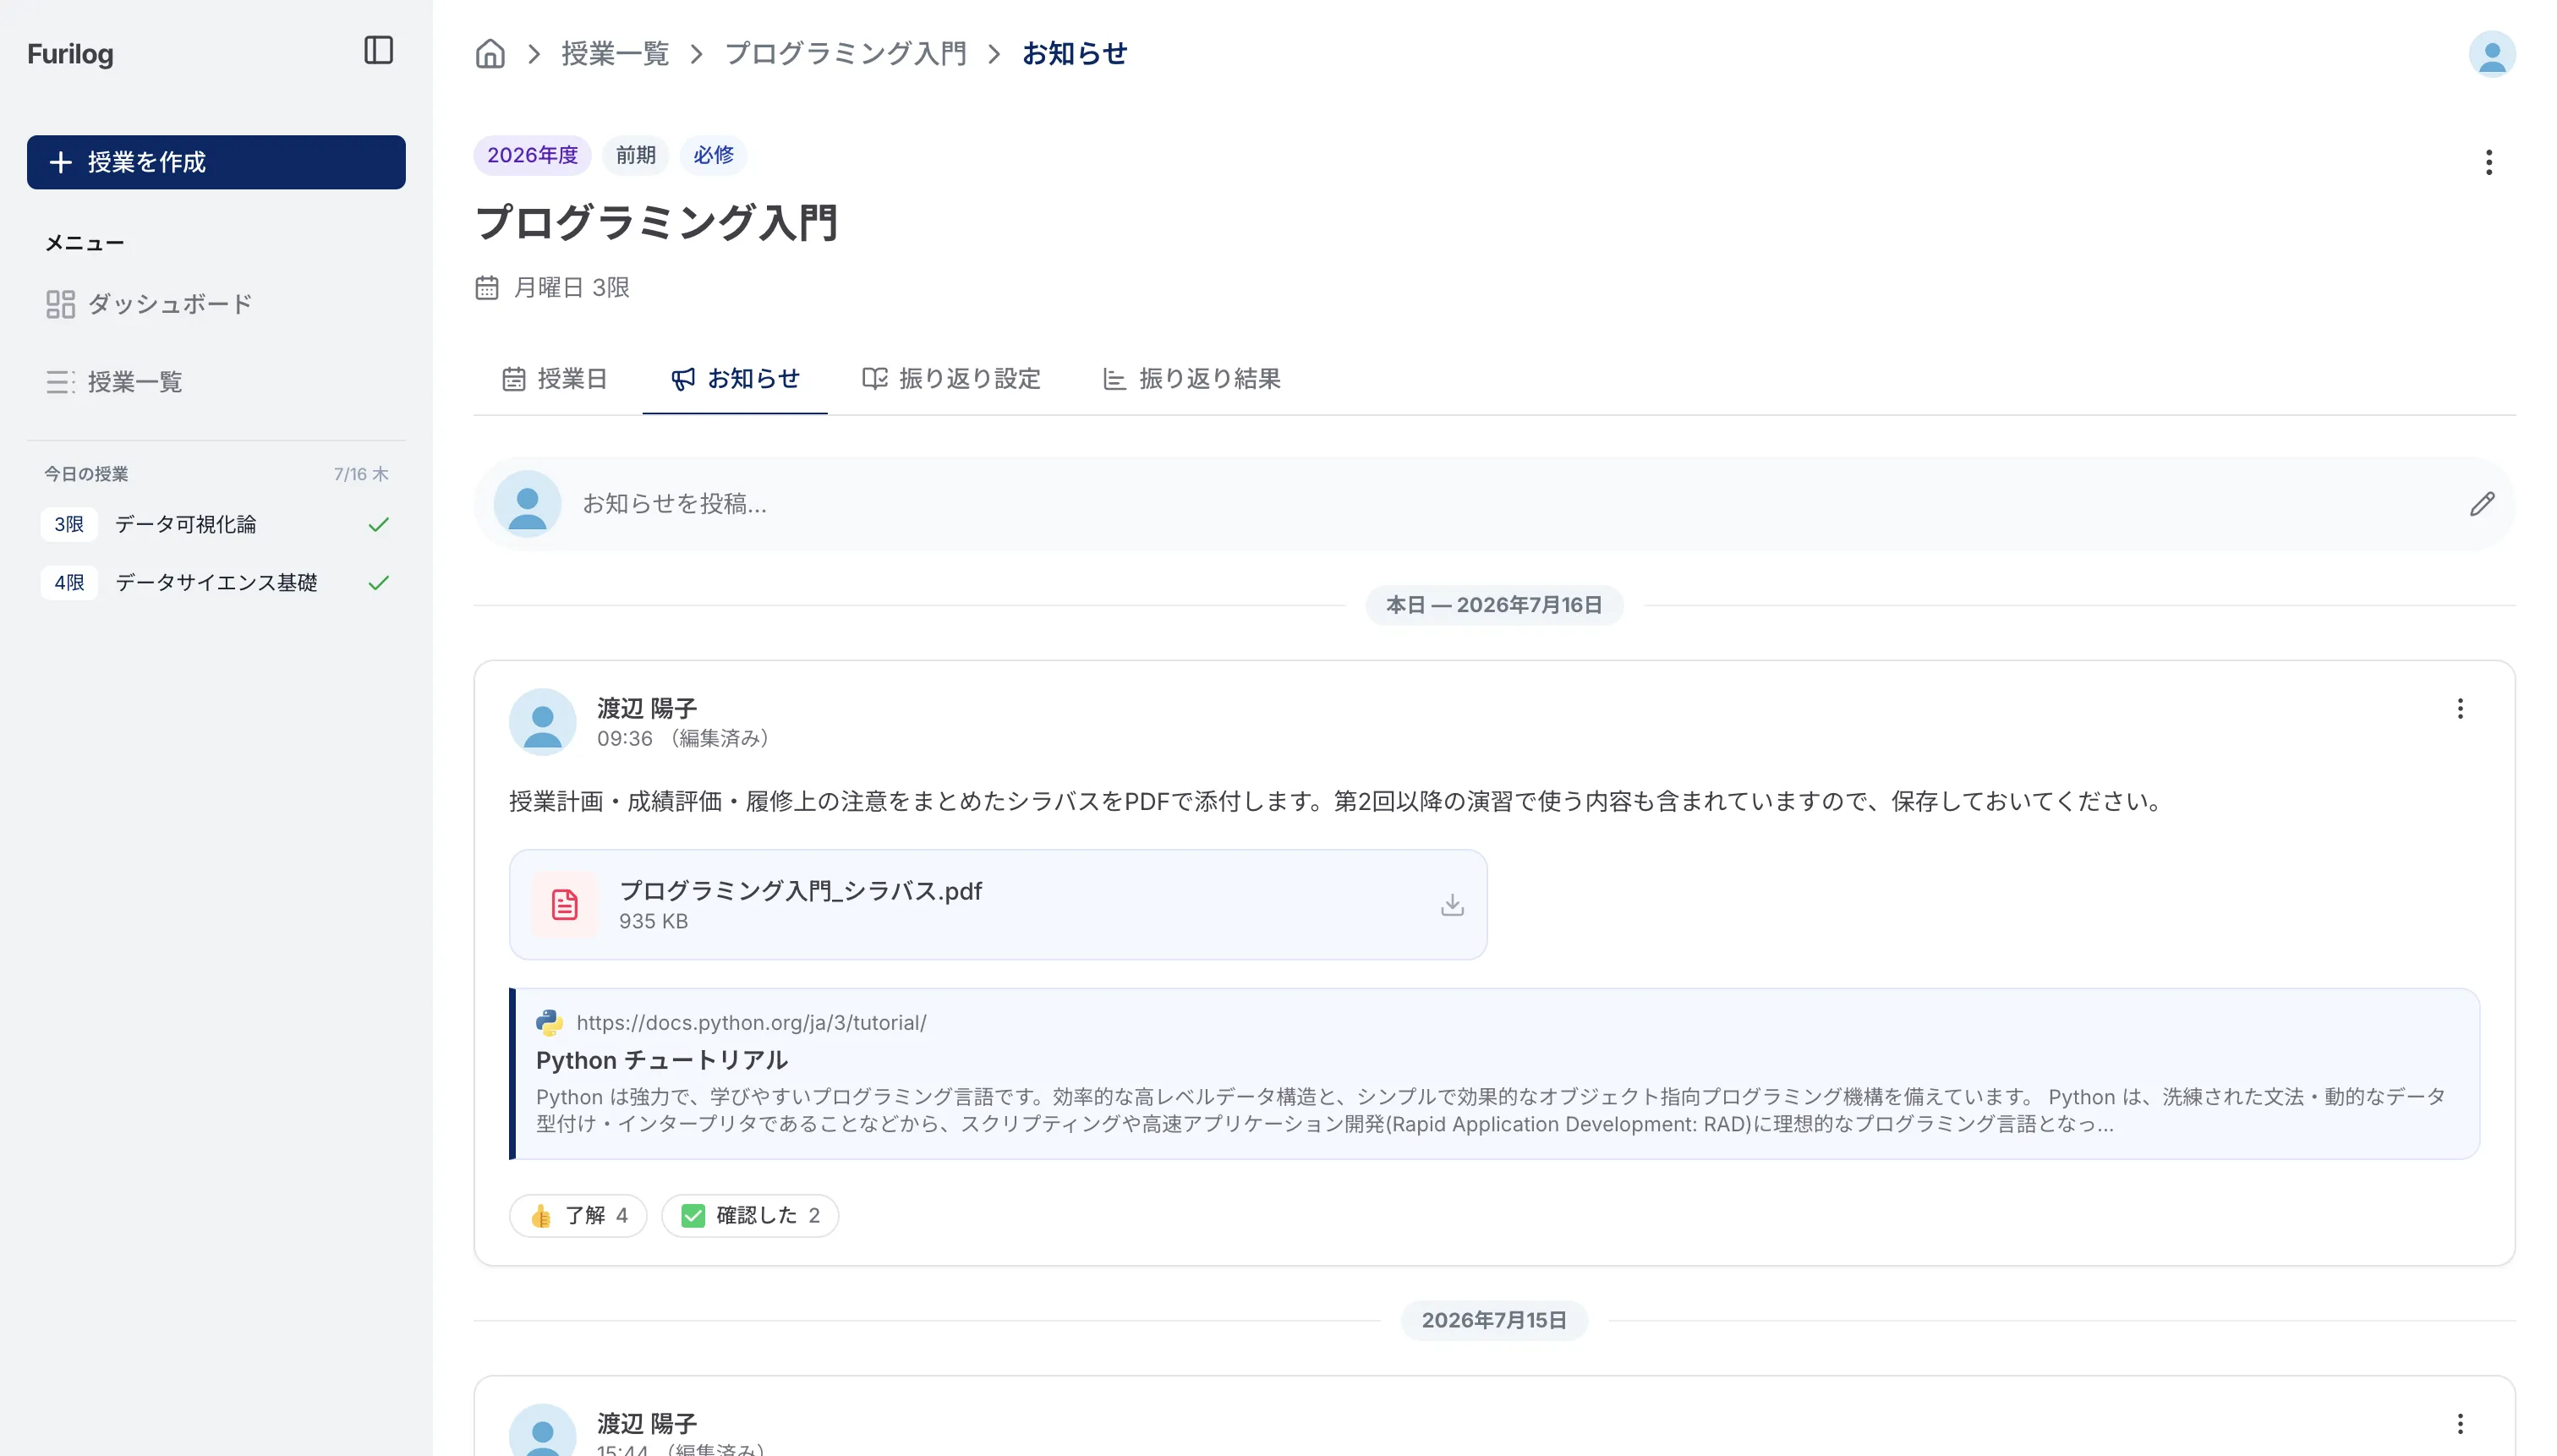Click the ダッシュボード grid icon
This screenshot has height=1456, width=2557.
(x=60, y=304)
